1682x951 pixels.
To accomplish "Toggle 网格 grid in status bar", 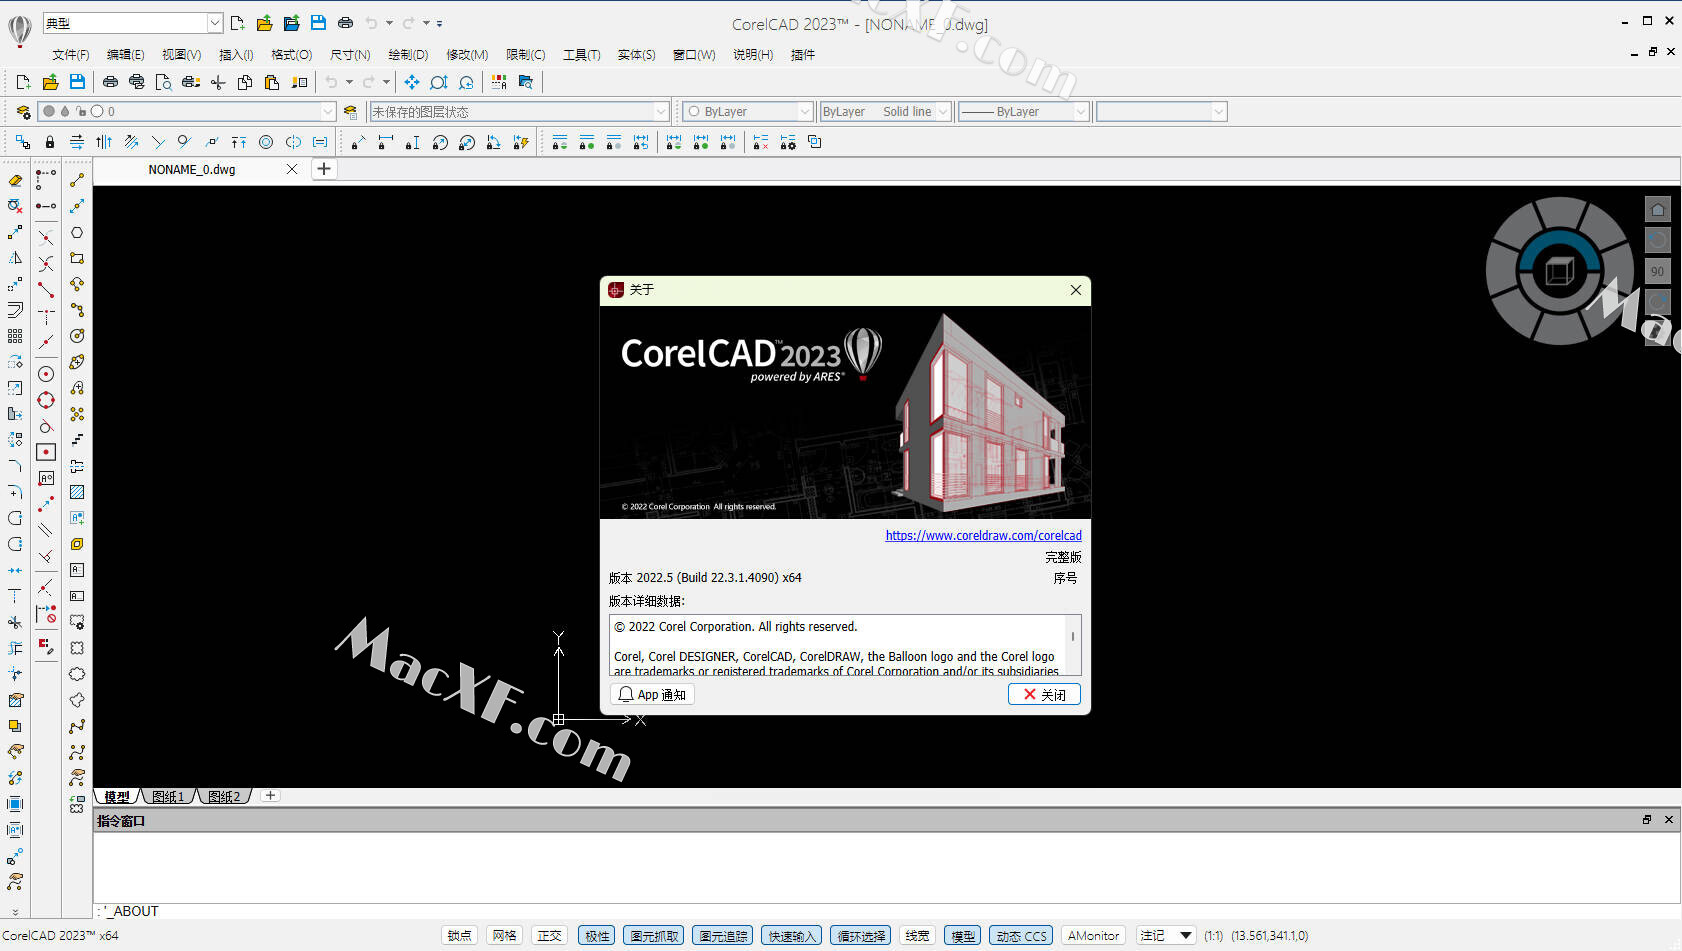I will 504,936.
